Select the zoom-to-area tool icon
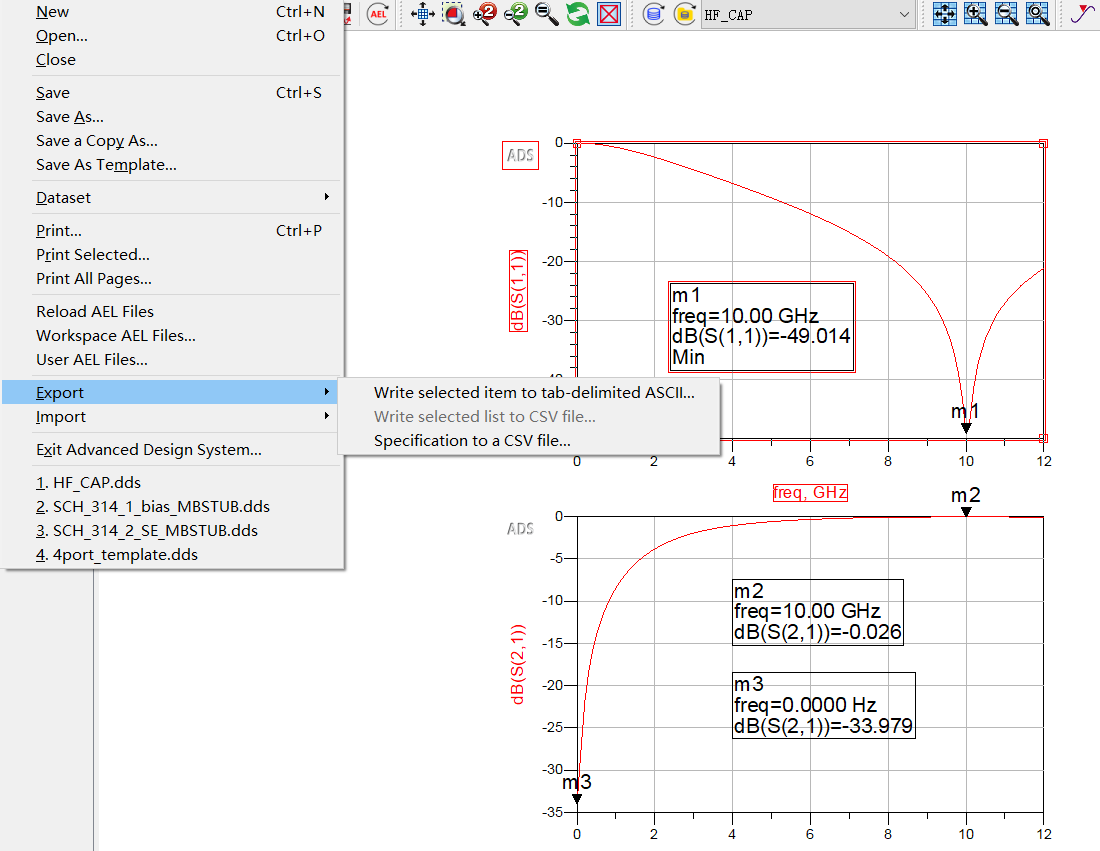This screenshot has height=851, width=1100. point(454,13)
